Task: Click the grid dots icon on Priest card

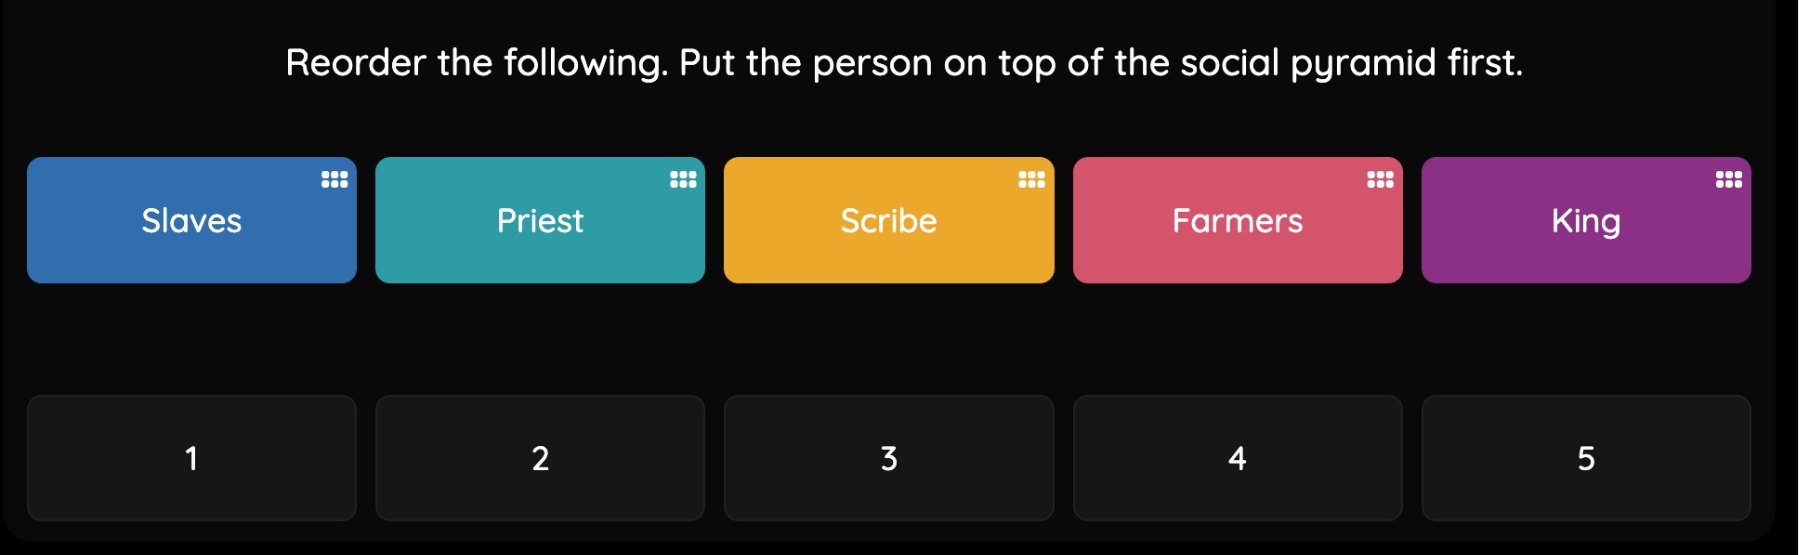Action: coord(683,180)
